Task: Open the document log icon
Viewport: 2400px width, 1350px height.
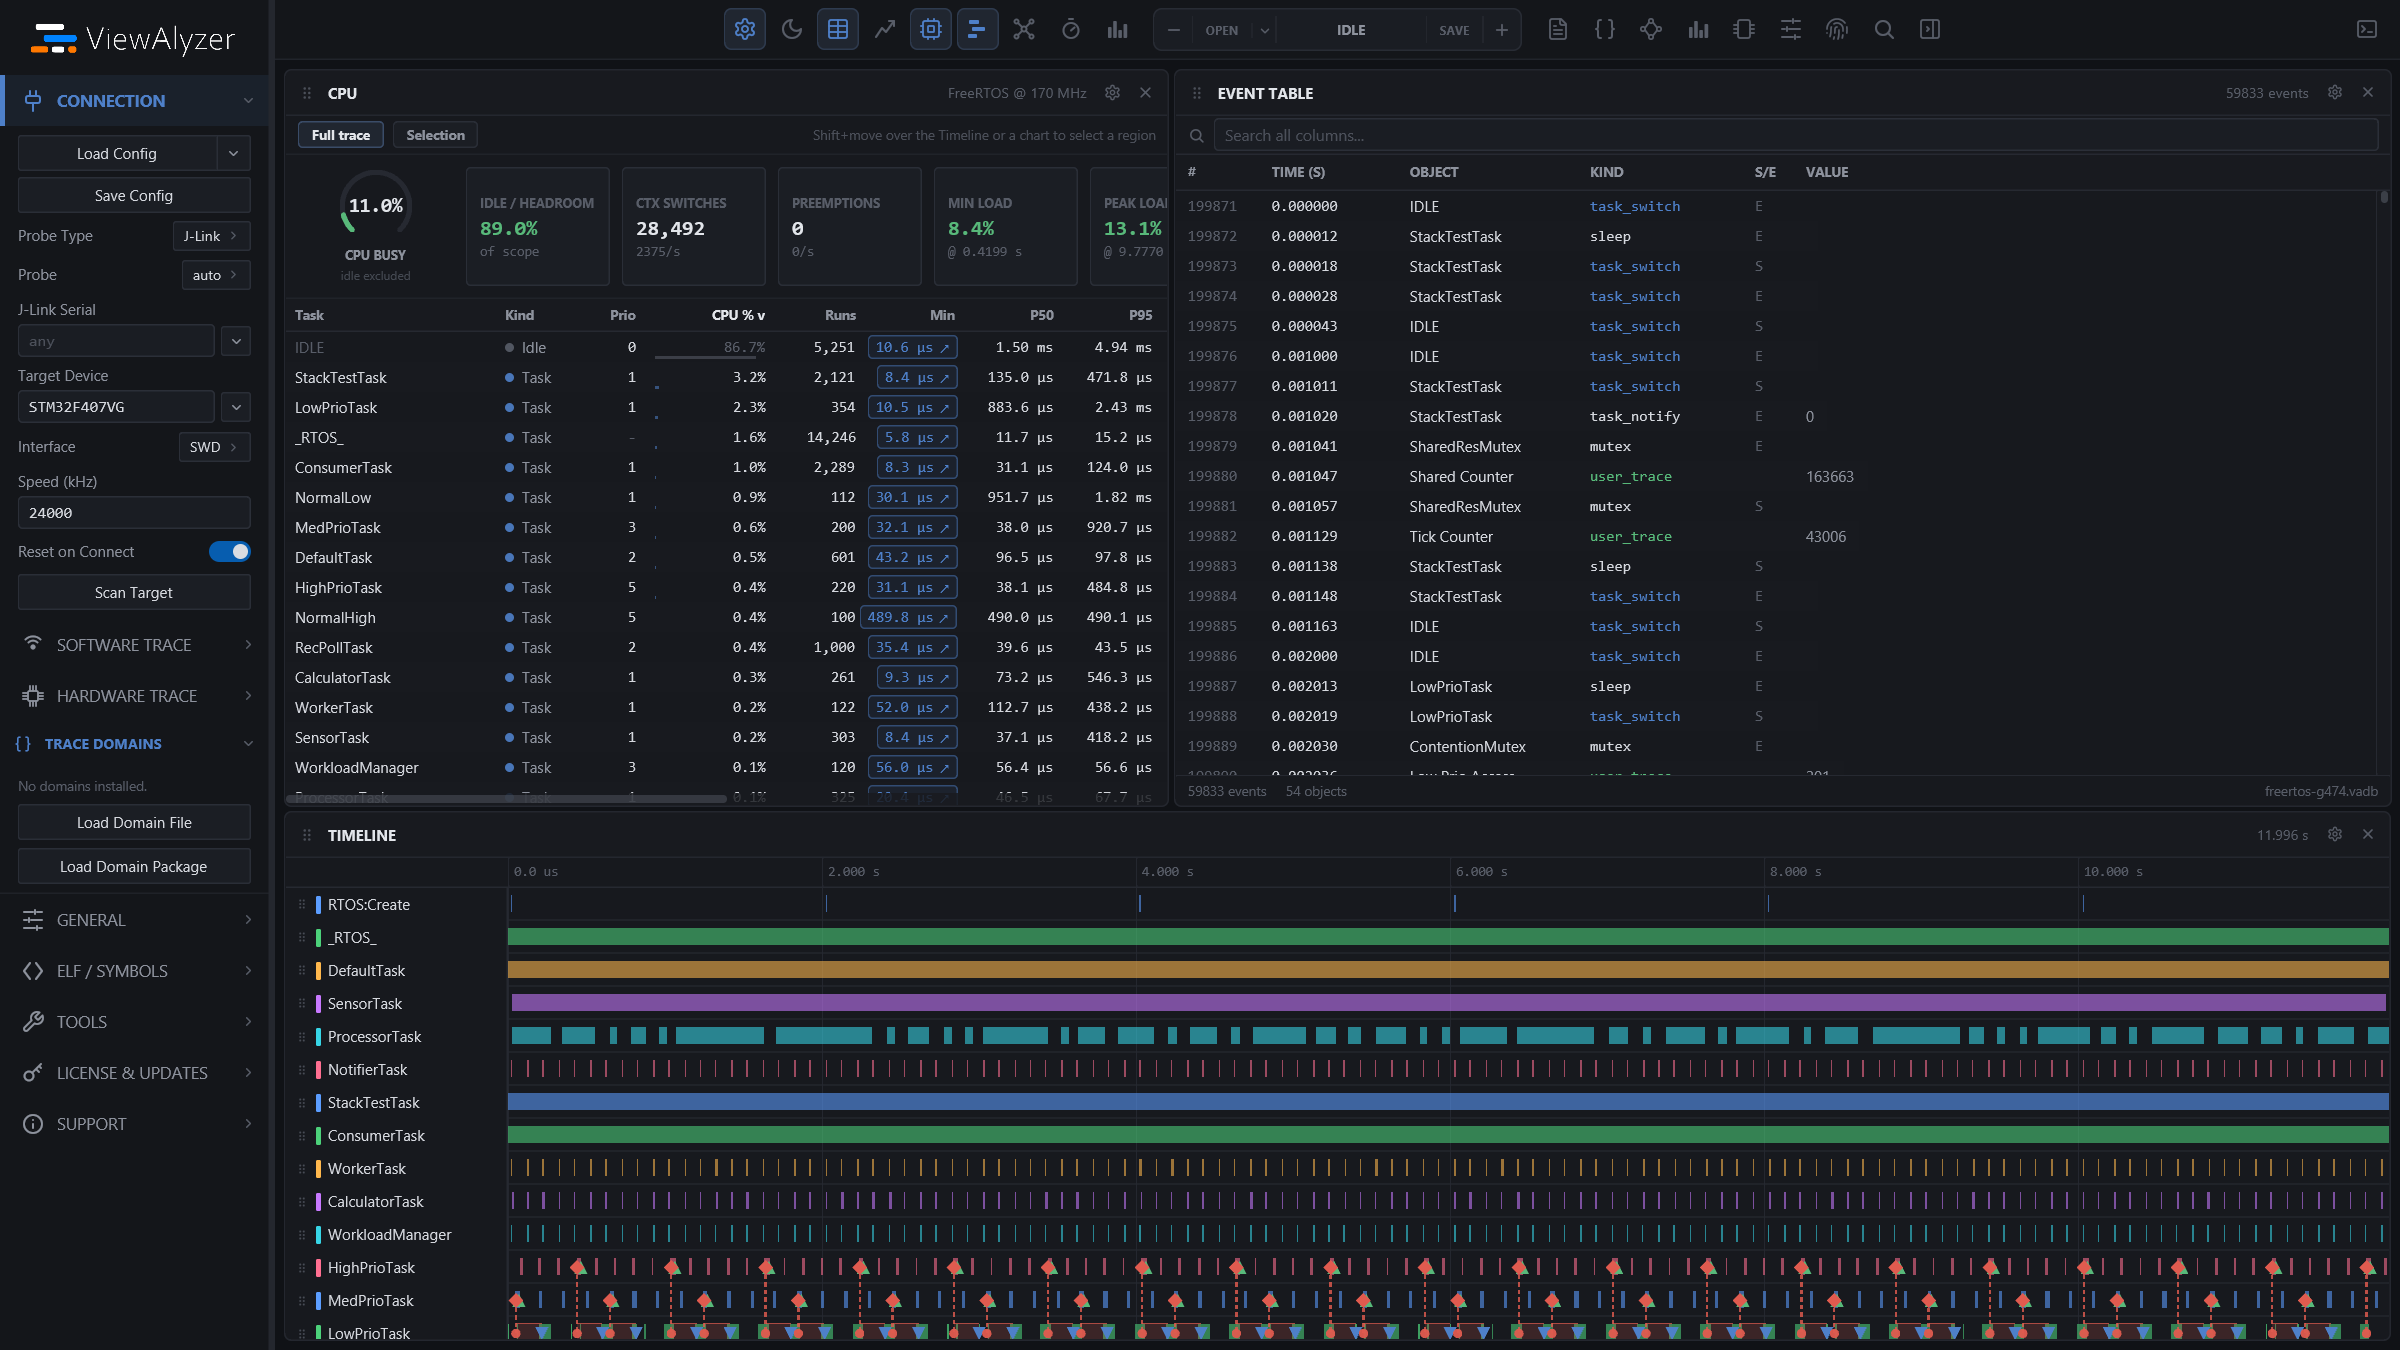Action: point(1558,30)
